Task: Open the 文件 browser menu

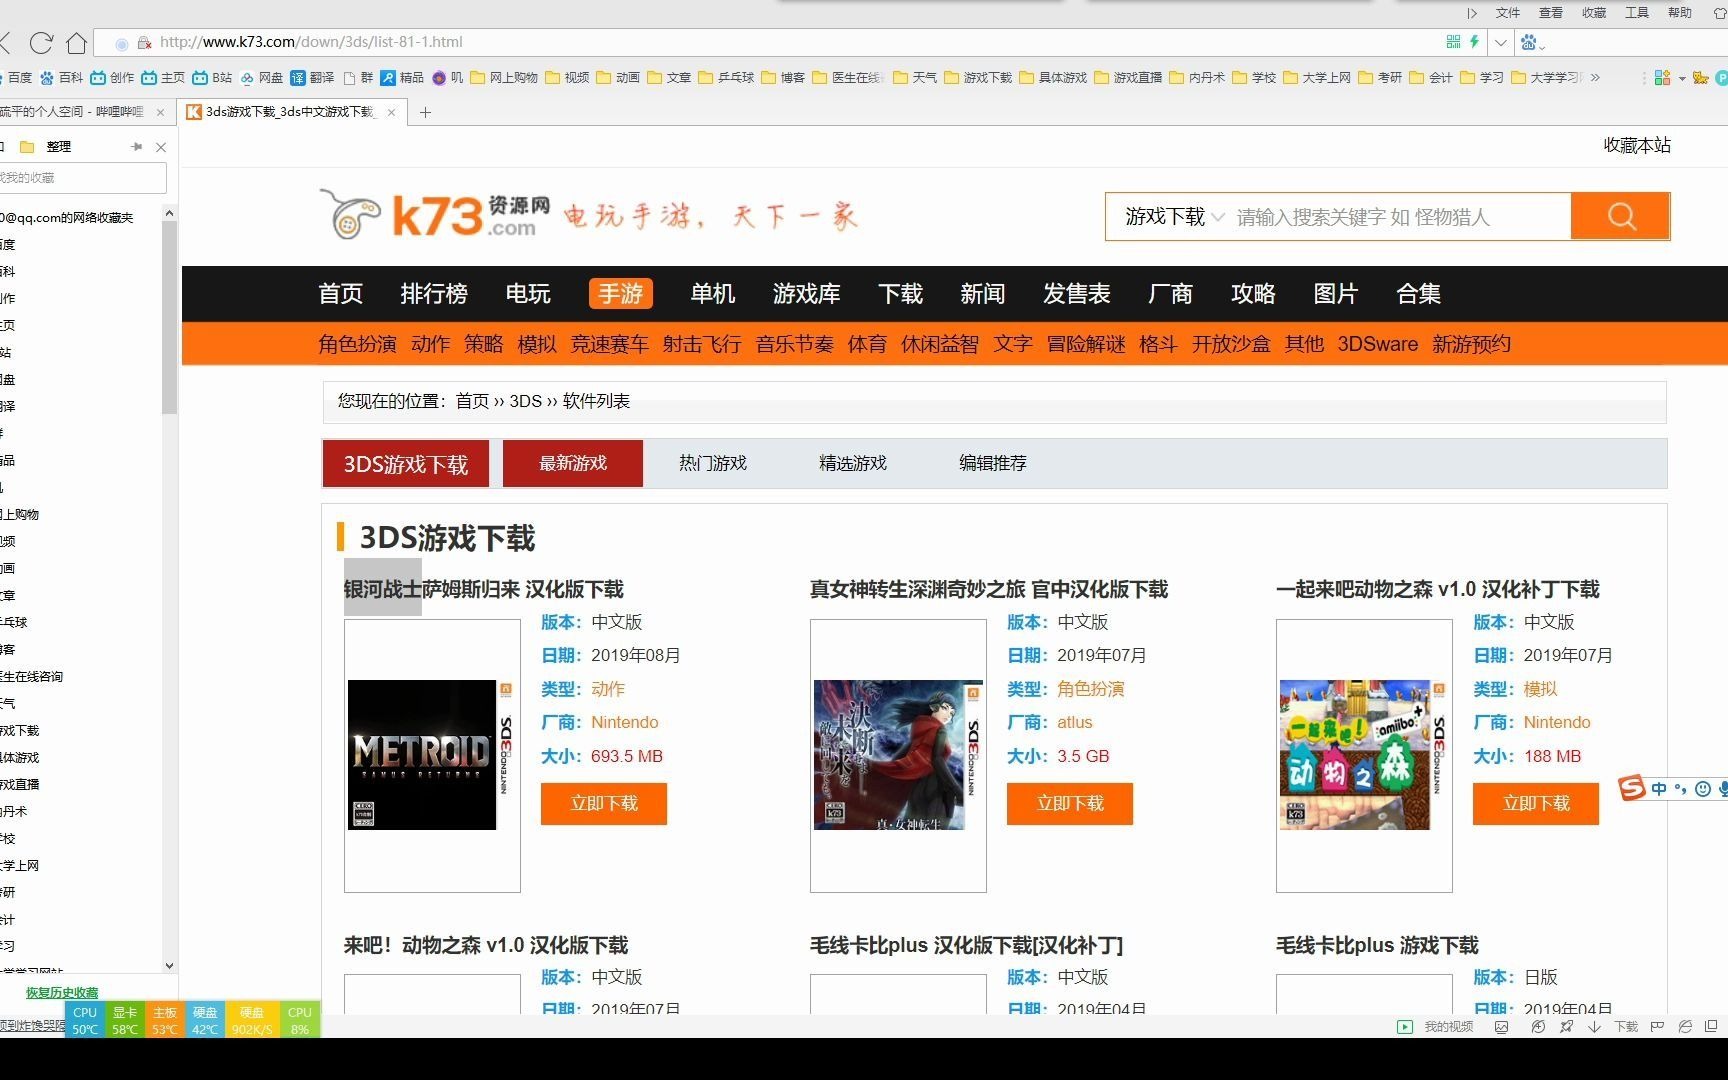Action: pyautogui.click(x=1508, y=13)
